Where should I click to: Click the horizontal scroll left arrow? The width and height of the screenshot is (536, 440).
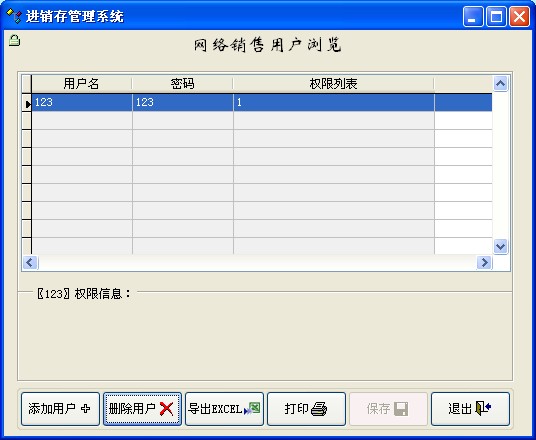tap(30, 263)
